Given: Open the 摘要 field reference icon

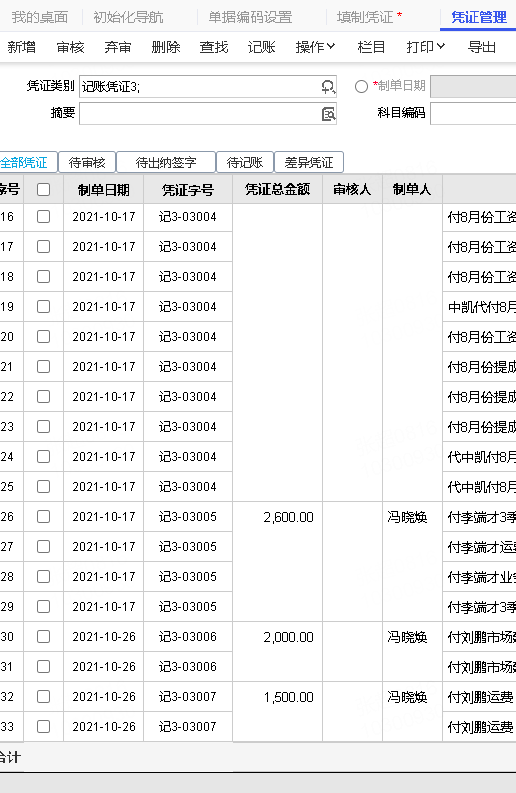Looking at the screenshot, I should (x=328, y=114).
